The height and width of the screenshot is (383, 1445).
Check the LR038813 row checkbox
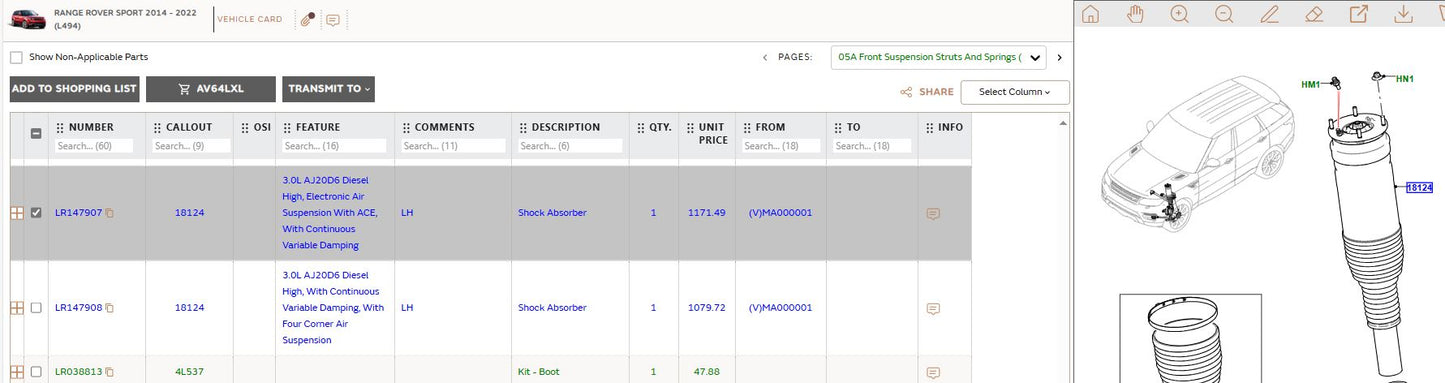pyautogui.click(x=36, y=372)
